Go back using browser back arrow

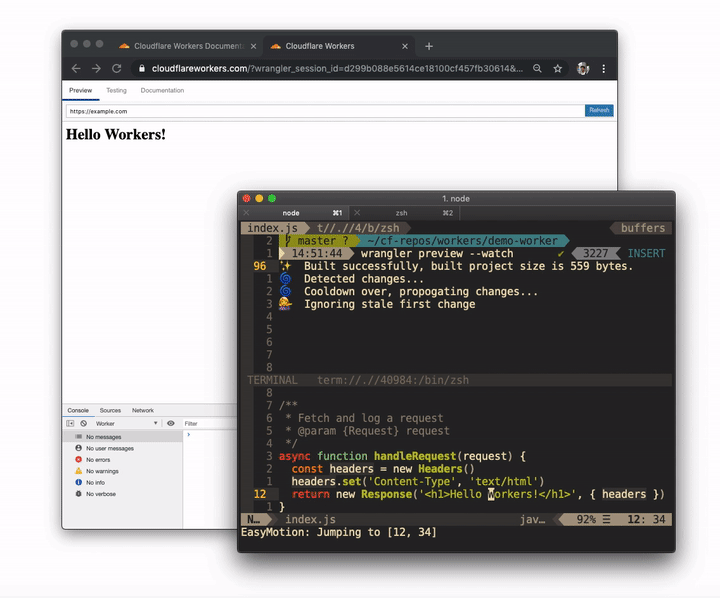click(x=76, y=68)
